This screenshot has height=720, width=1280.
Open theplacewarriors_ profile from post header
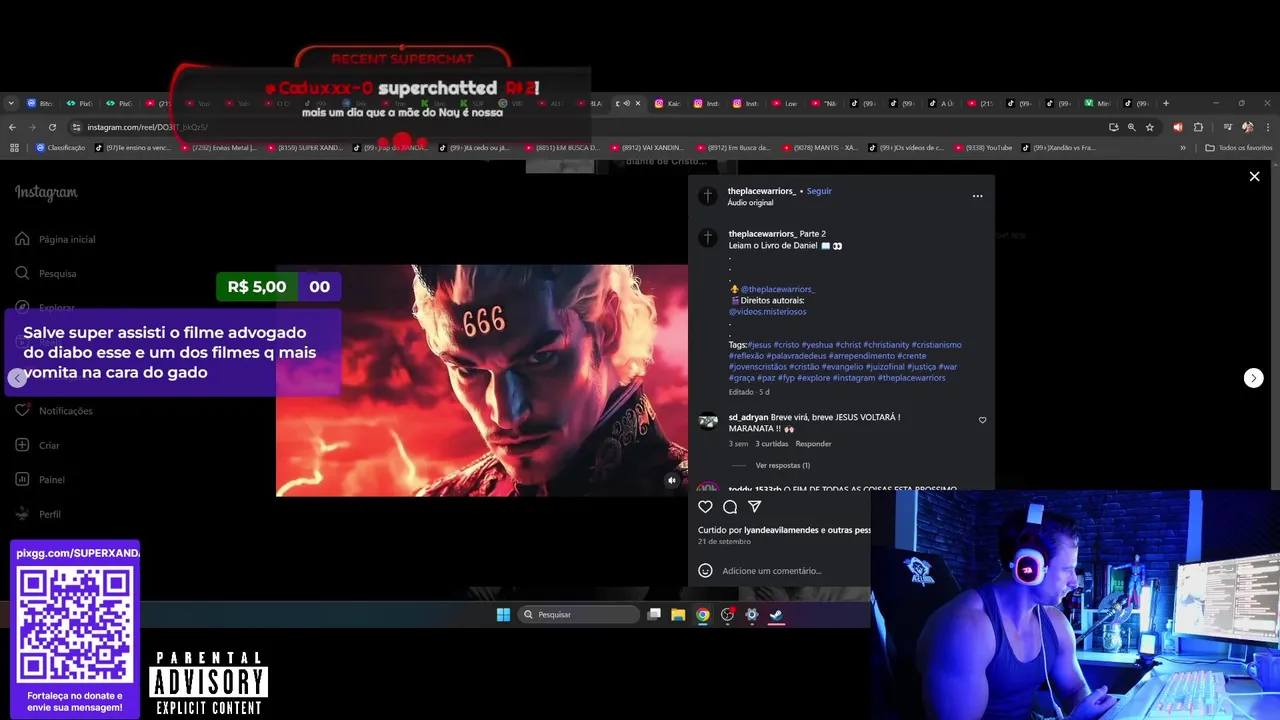[762, 191]
